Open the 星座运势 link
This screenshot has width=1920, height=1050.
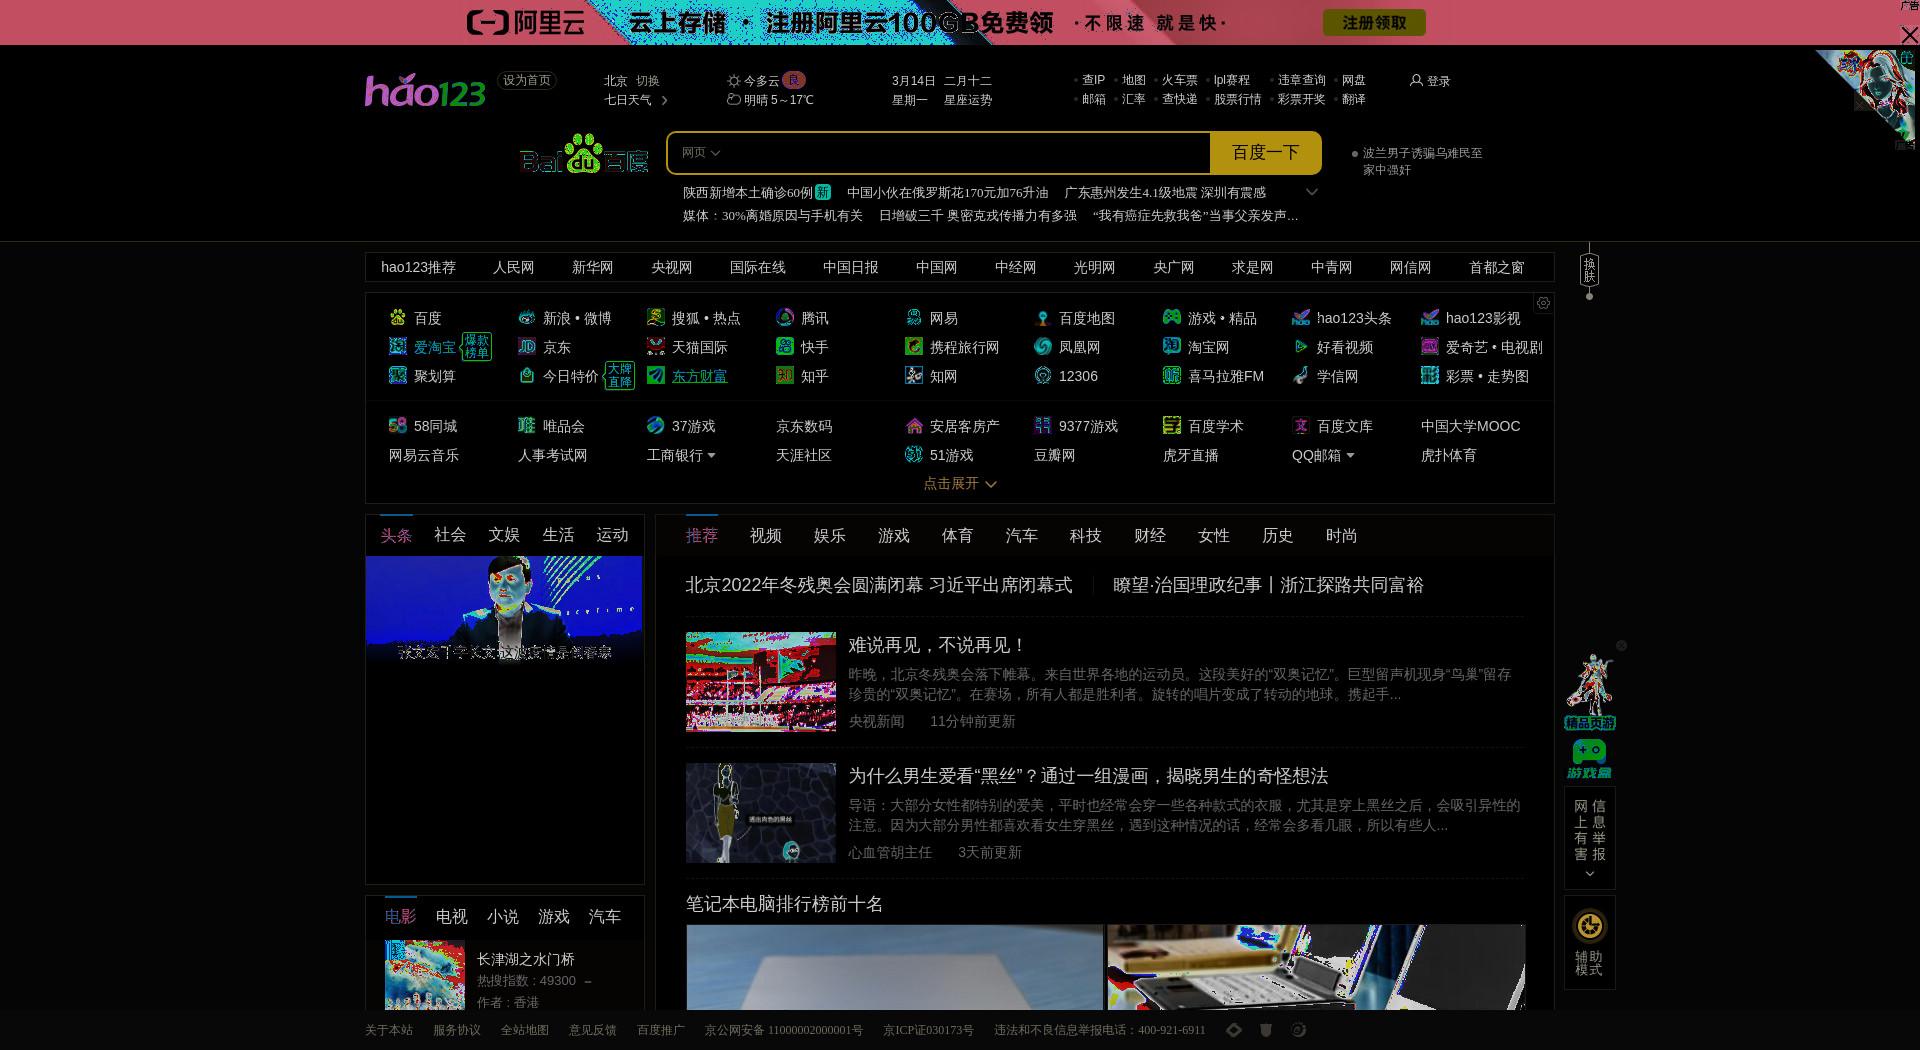(968, 100)
